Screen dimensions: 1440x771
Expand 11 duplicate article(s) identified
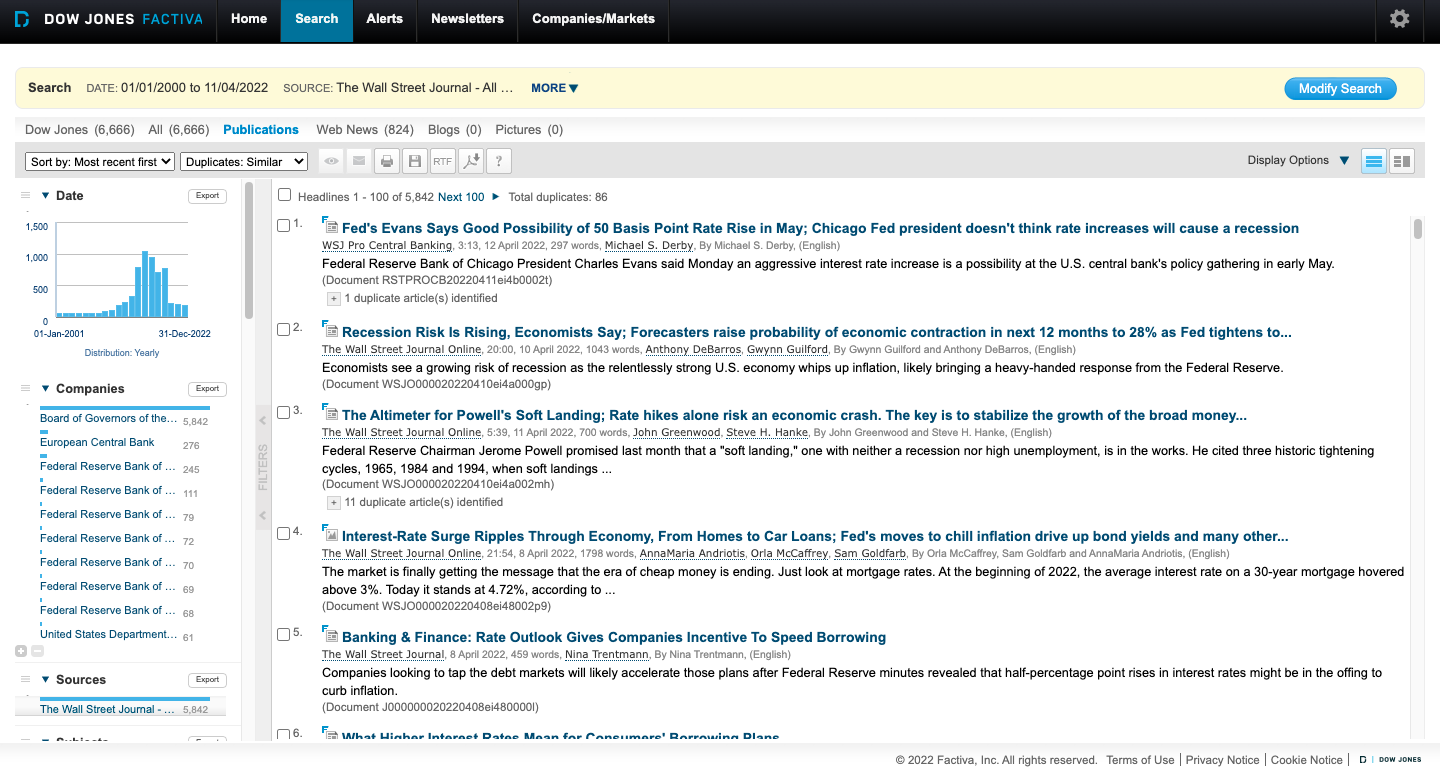(334, 503)
